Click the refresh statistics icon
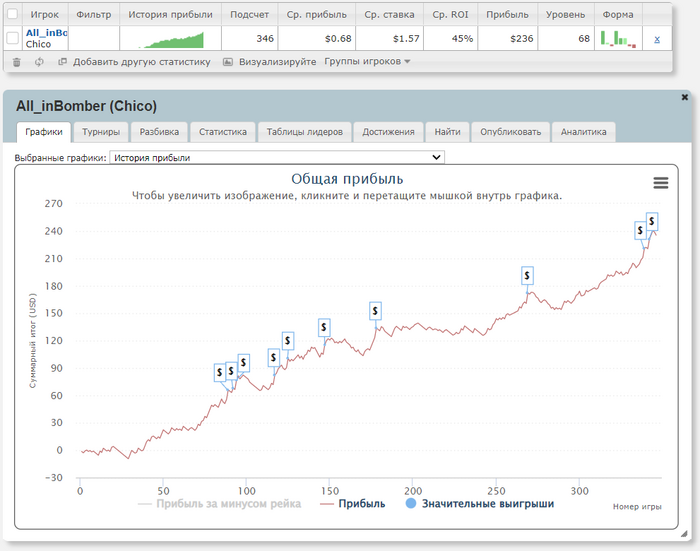 tap(39, 62)
